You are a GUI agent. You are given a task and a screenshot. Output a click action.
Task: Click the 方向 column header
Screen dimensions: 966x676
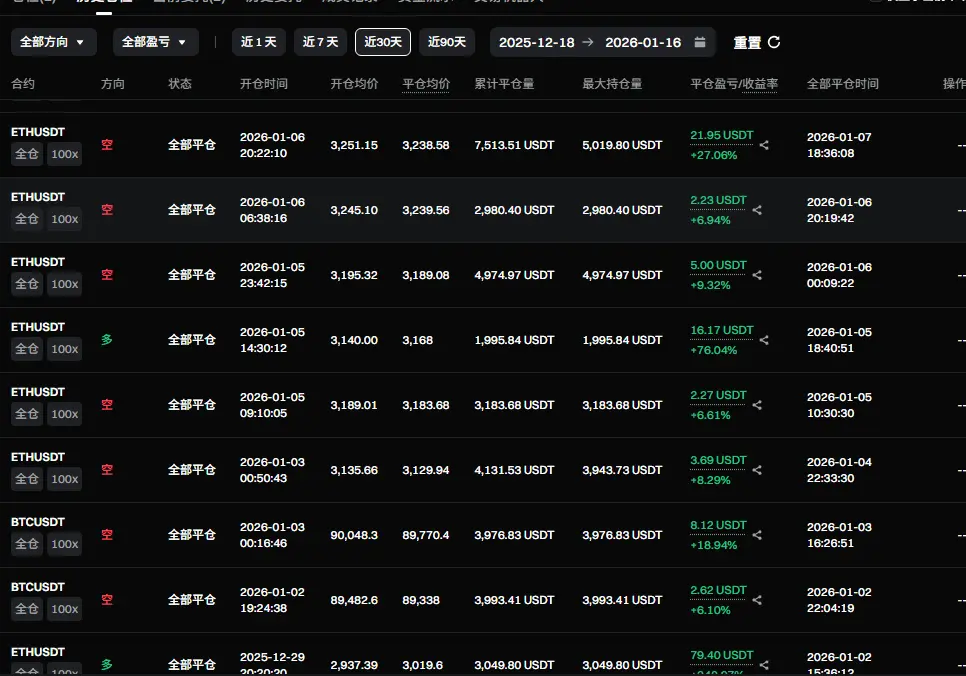tap(113, 84)
